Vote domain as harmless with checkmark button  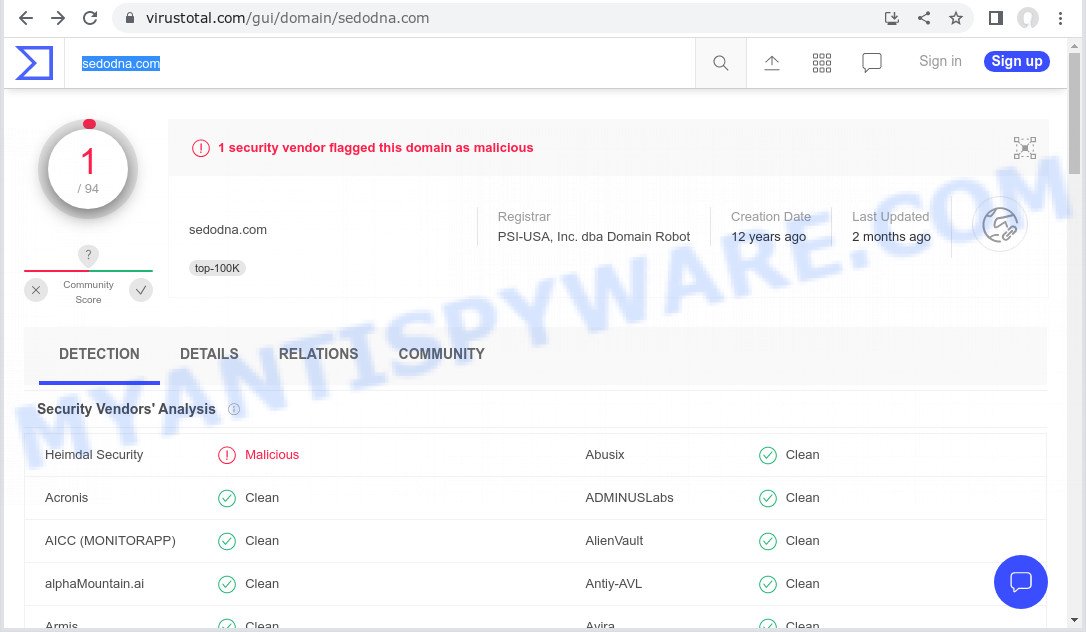[141, 290]
